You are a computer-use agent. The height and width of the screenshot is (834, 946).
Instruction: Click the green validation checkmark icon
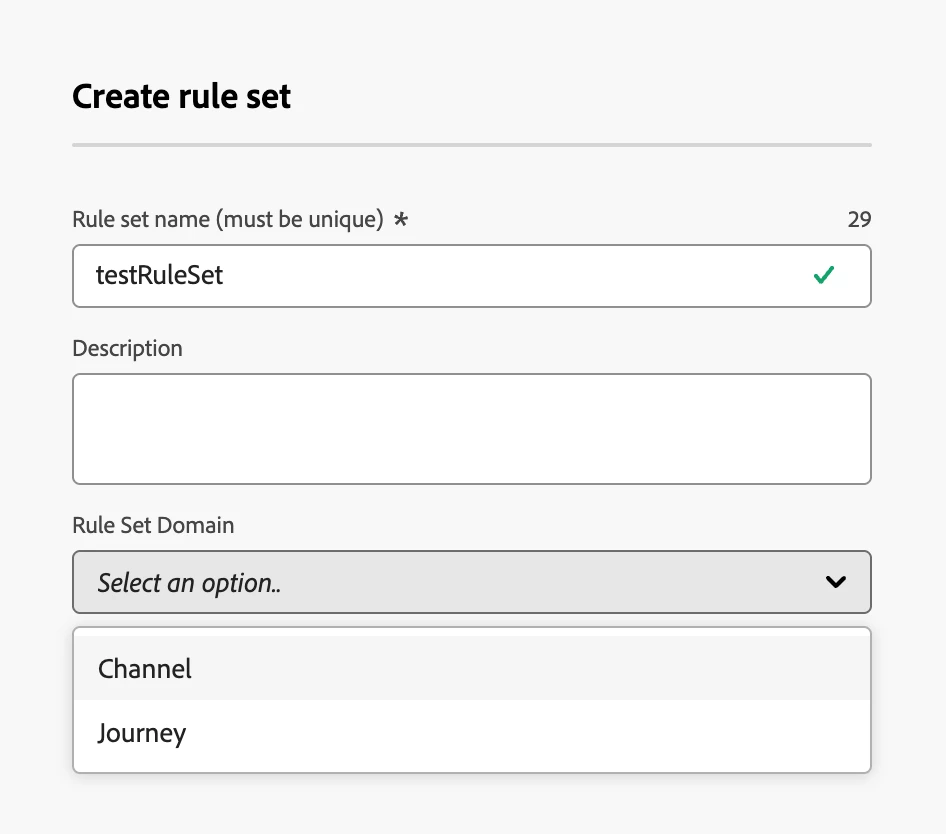pyautogui.click(x=823, y=276)
